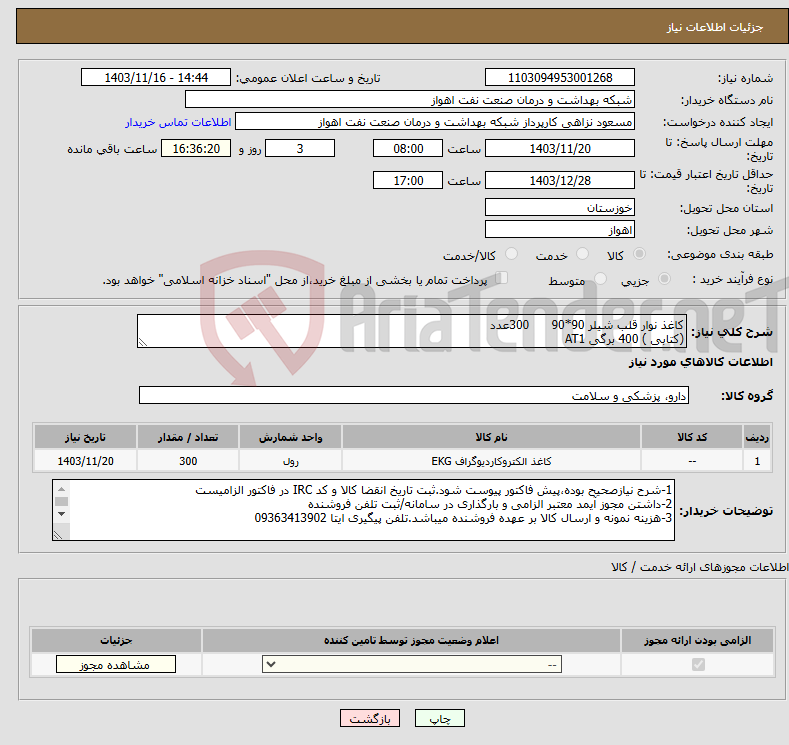
Task: Open the اطلاعات تماس خریدار link
Action: click(x=178, y=122)
